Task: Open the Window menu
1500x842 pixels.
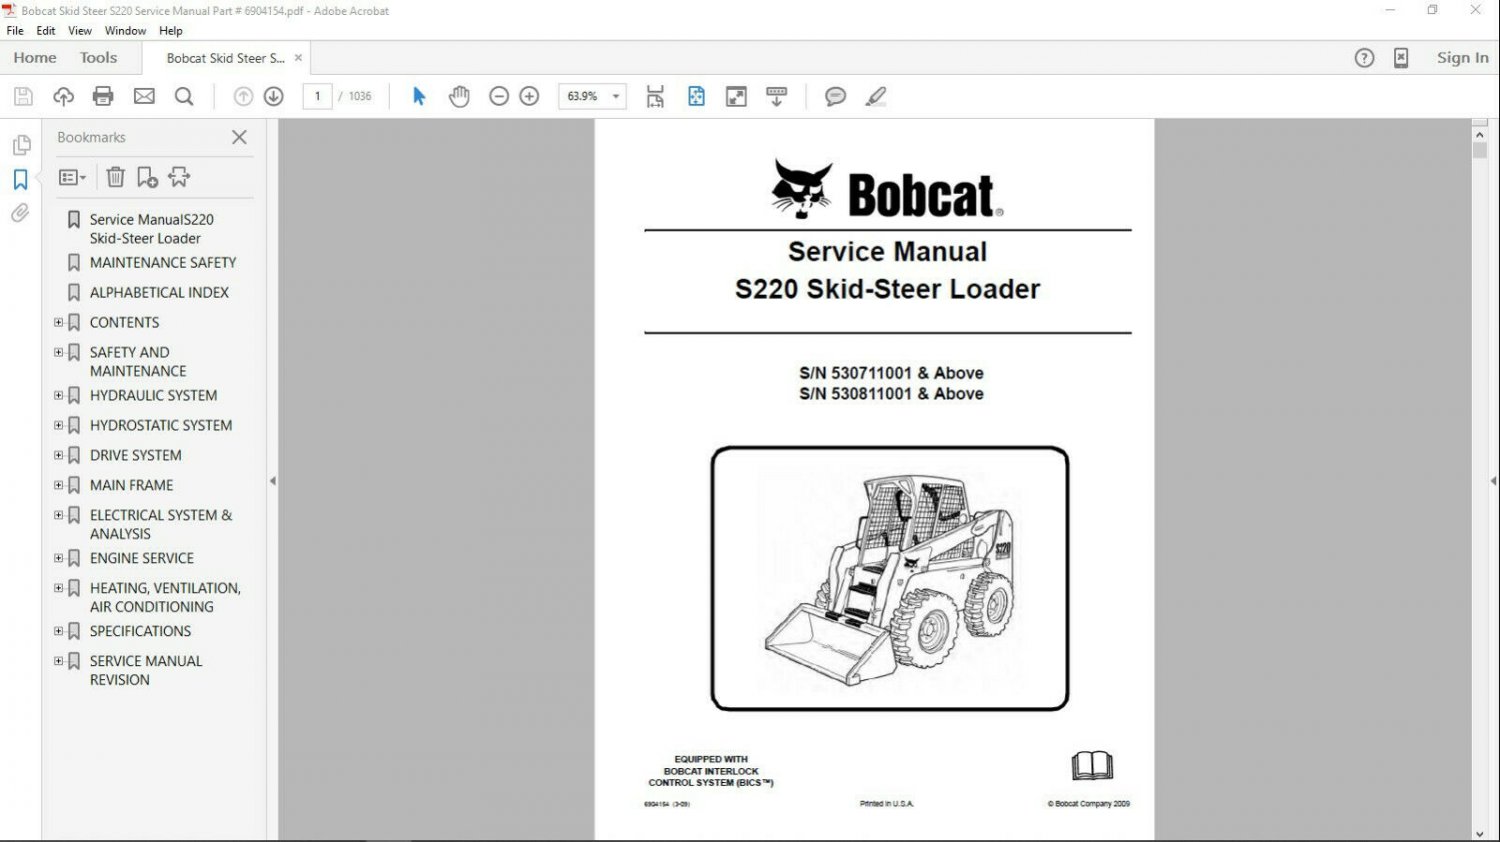Action: tap(125, 31)
